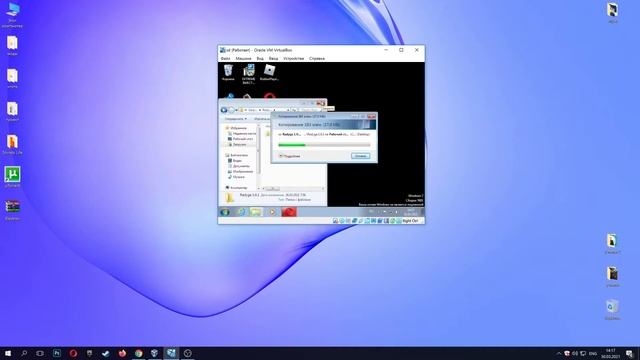The image size is (640, 360).
Task: Open the Вид menu in VirtualBox
Action: (260, 59)
